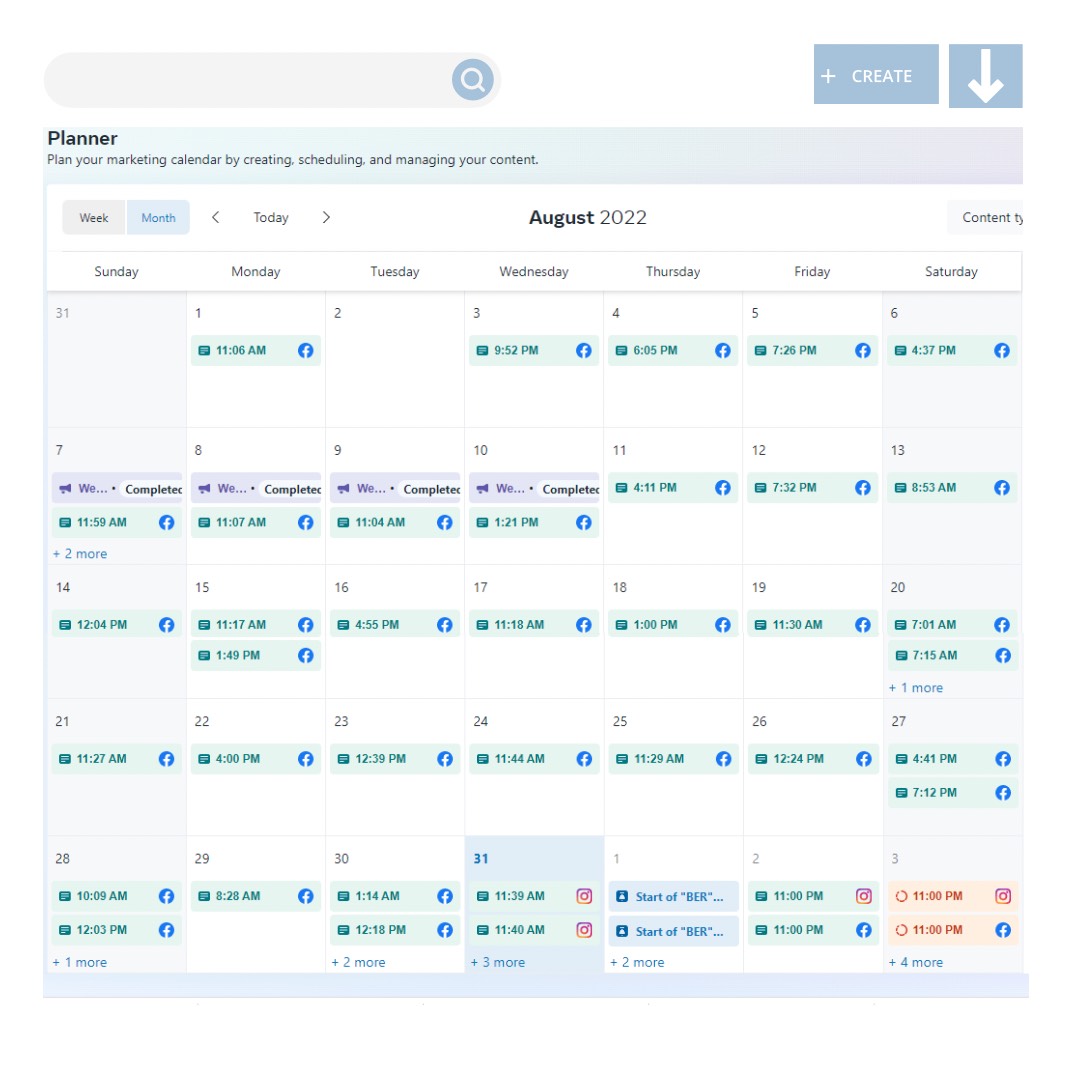Image resolution: width=1080 pixels, height=1080 pixels.
Task: Open the 7:26 PM post on August 5
Action: 812,351
